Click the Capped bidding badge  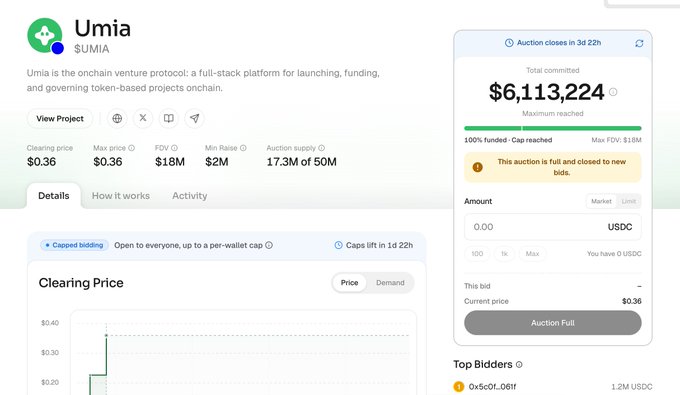[x=74, y=245]
